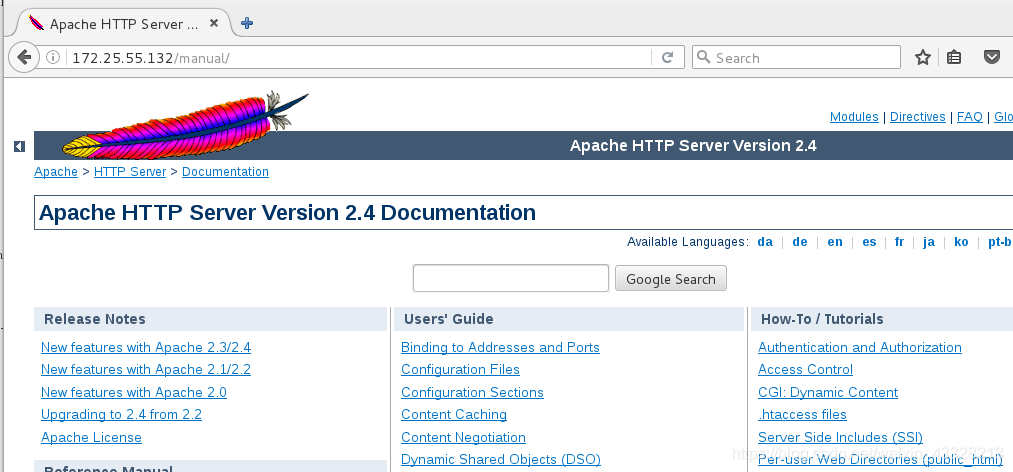Open the Modules link

[x=854, y=117]
